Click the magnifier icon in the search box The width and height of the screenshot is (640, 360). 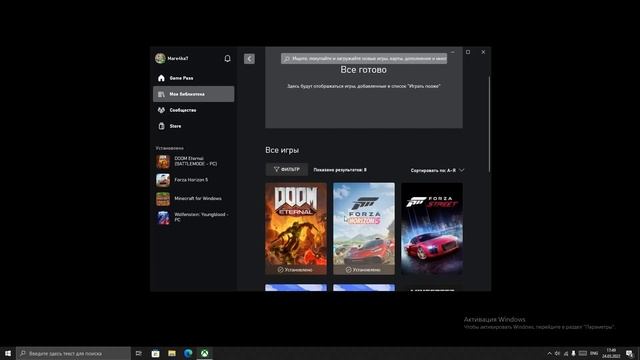tap(287, 59)
